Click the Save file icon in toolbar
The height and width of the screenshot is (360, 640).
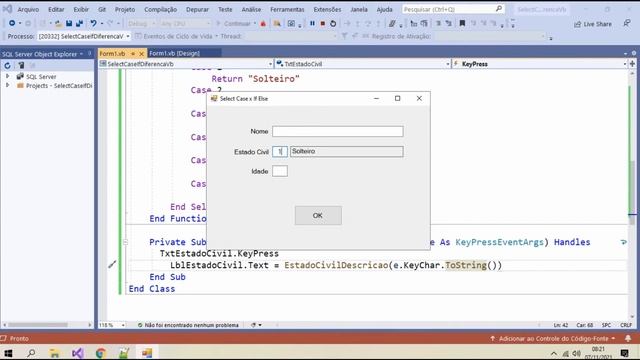[69, 24]
